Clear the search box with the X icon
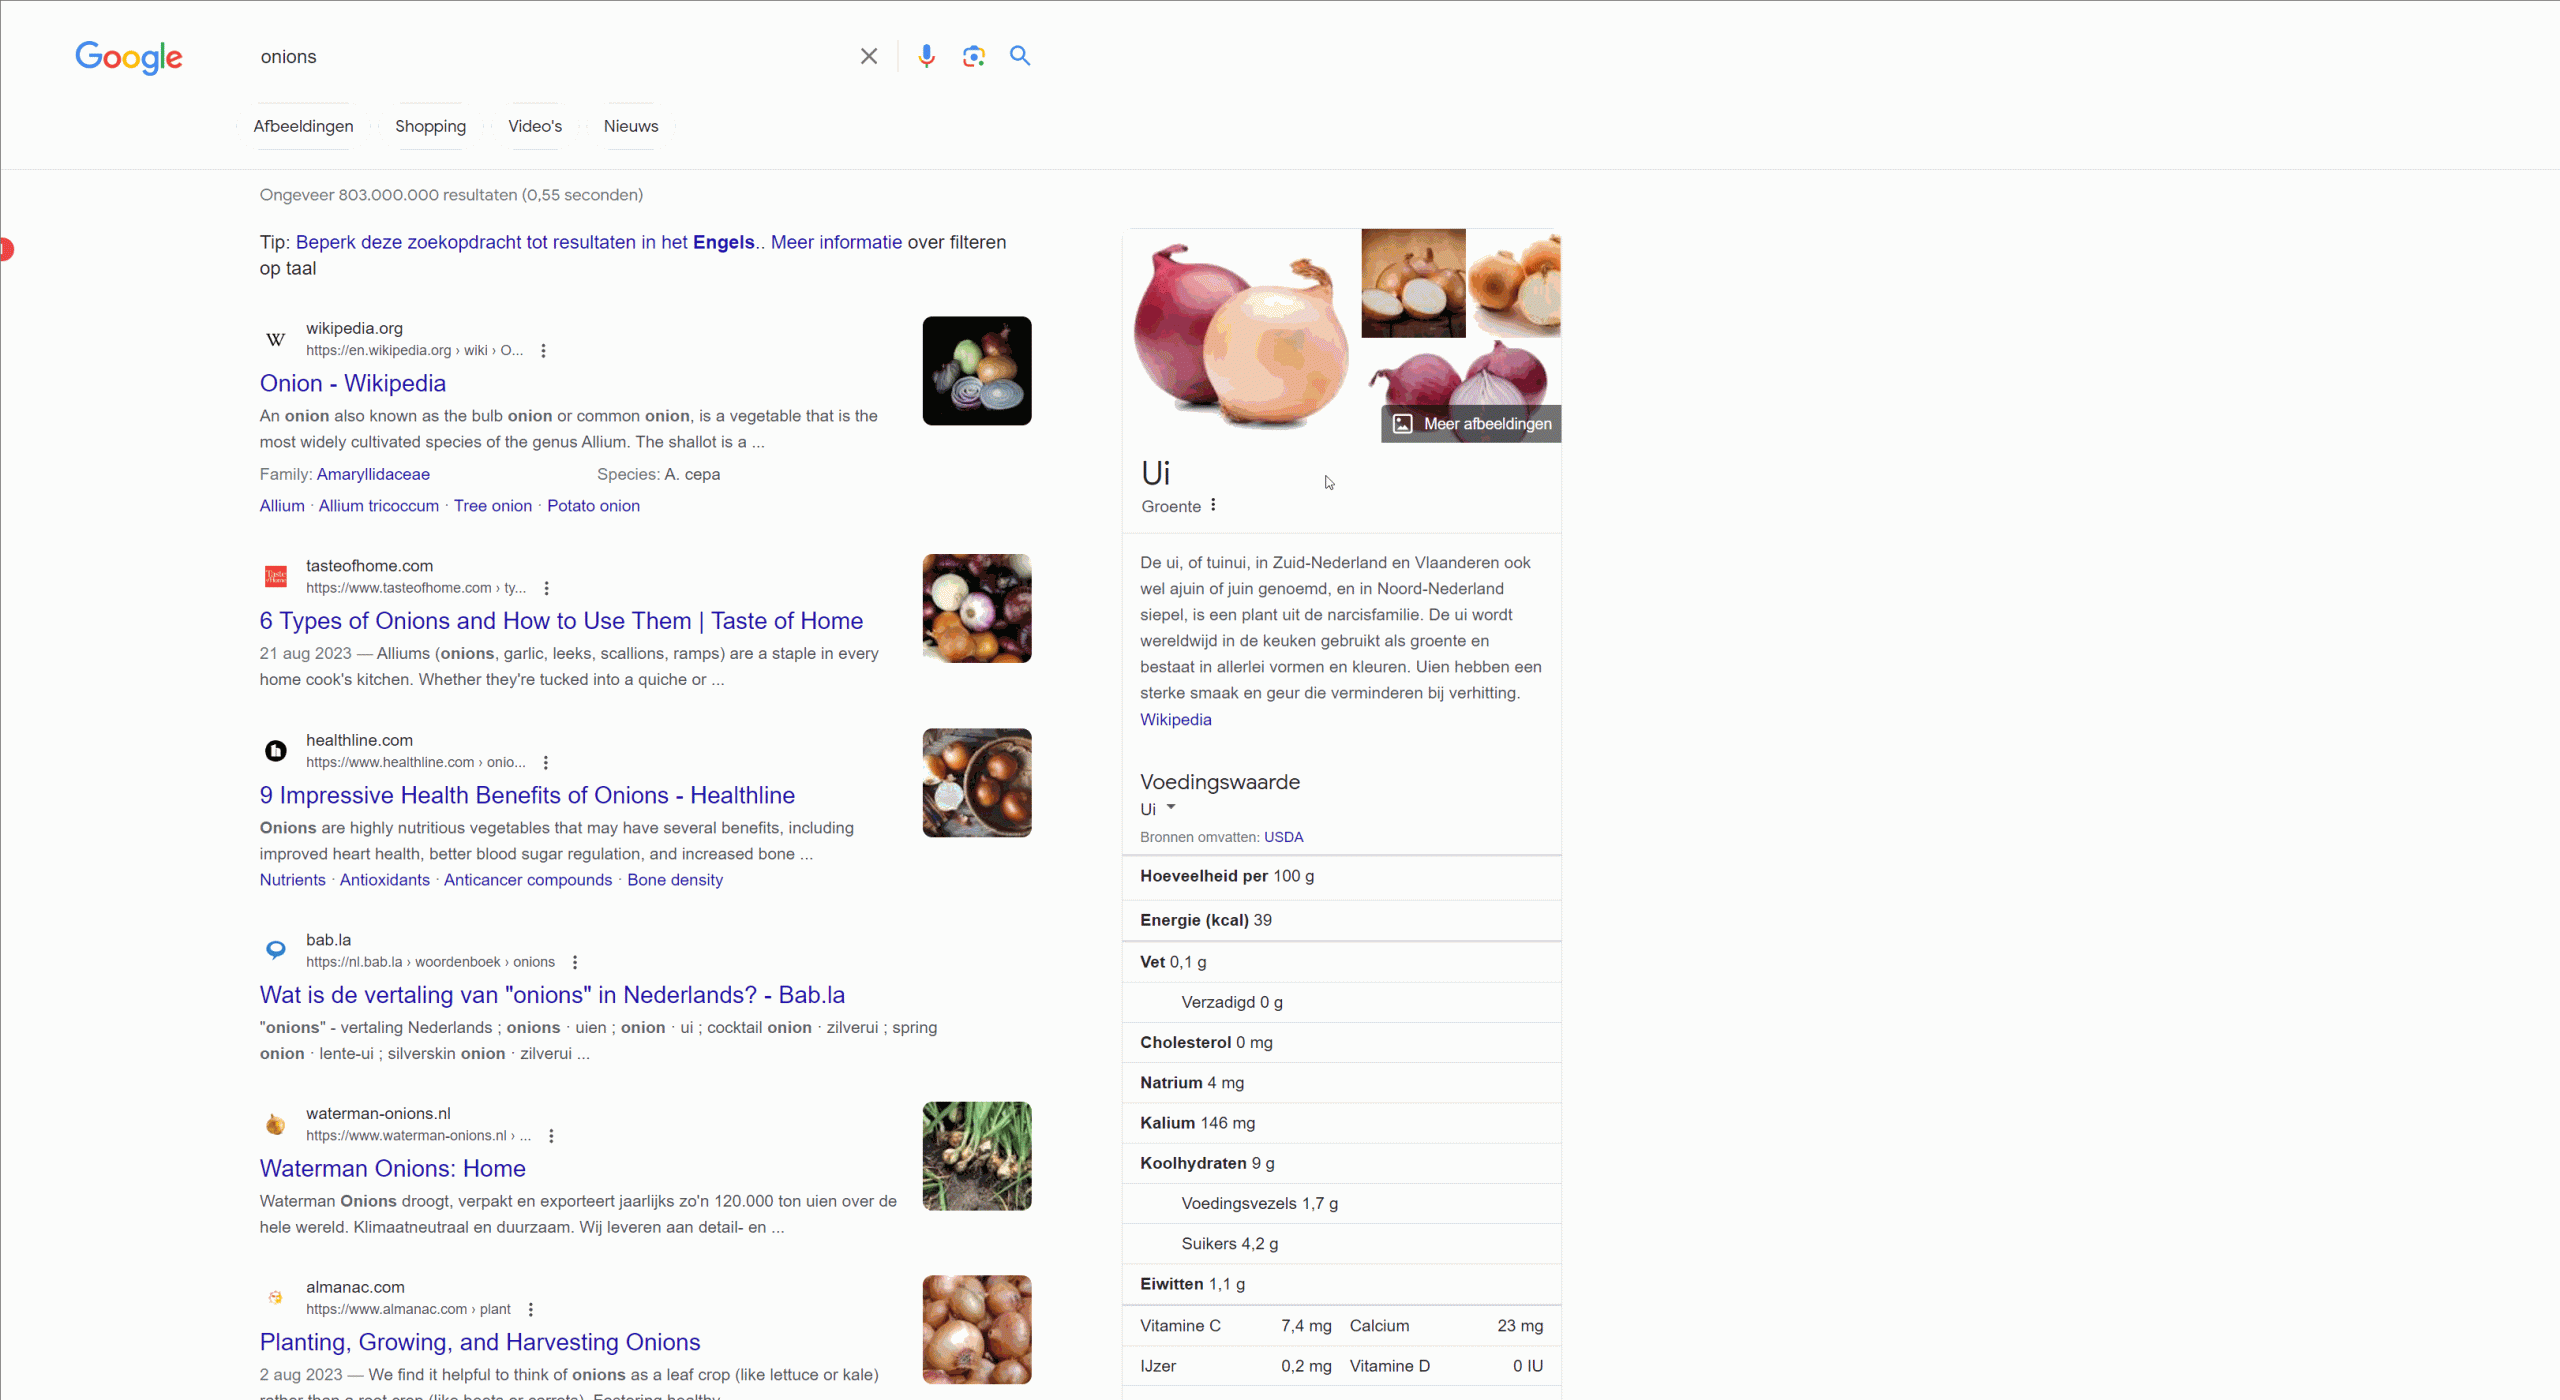The image size is (2560, 1400). point(868,56)
